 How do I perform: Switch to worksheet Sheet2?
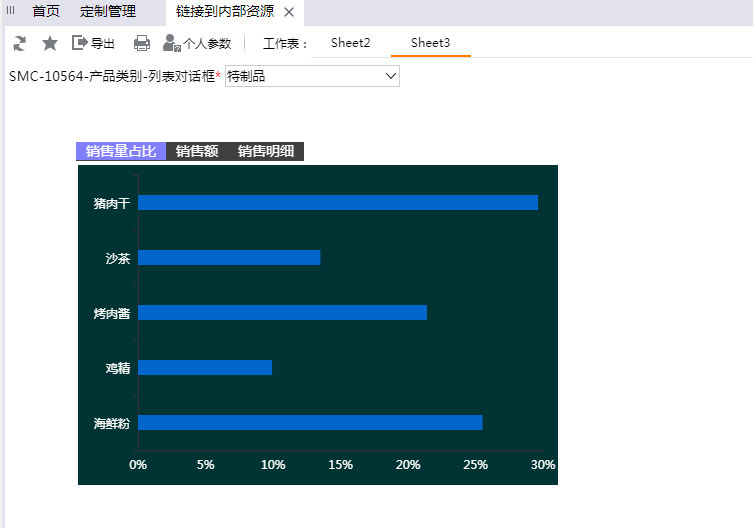(x=351, y=43)
